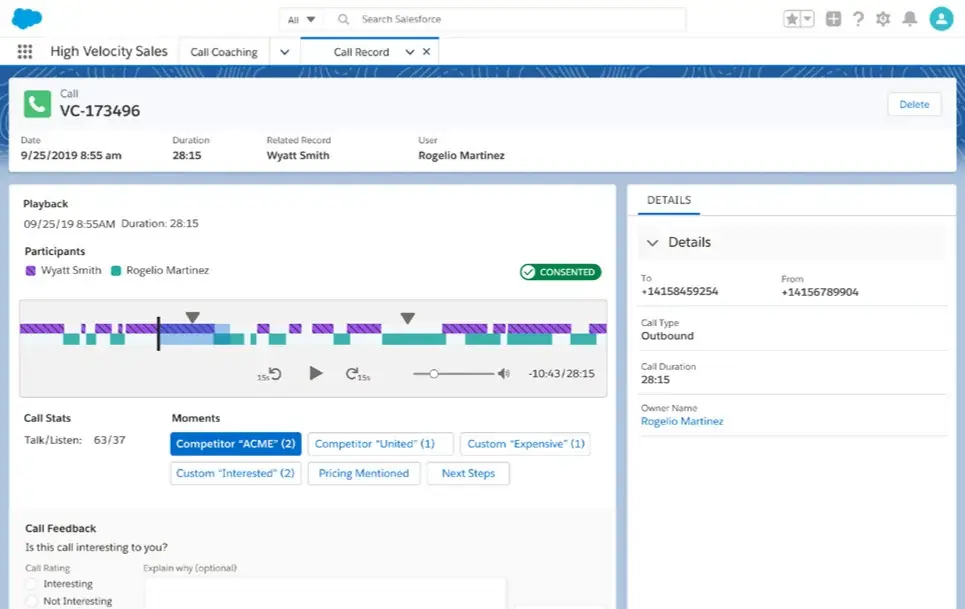965x609 pixels.
Task: Open the user profile avatar
Action: (x=941, y=18)
